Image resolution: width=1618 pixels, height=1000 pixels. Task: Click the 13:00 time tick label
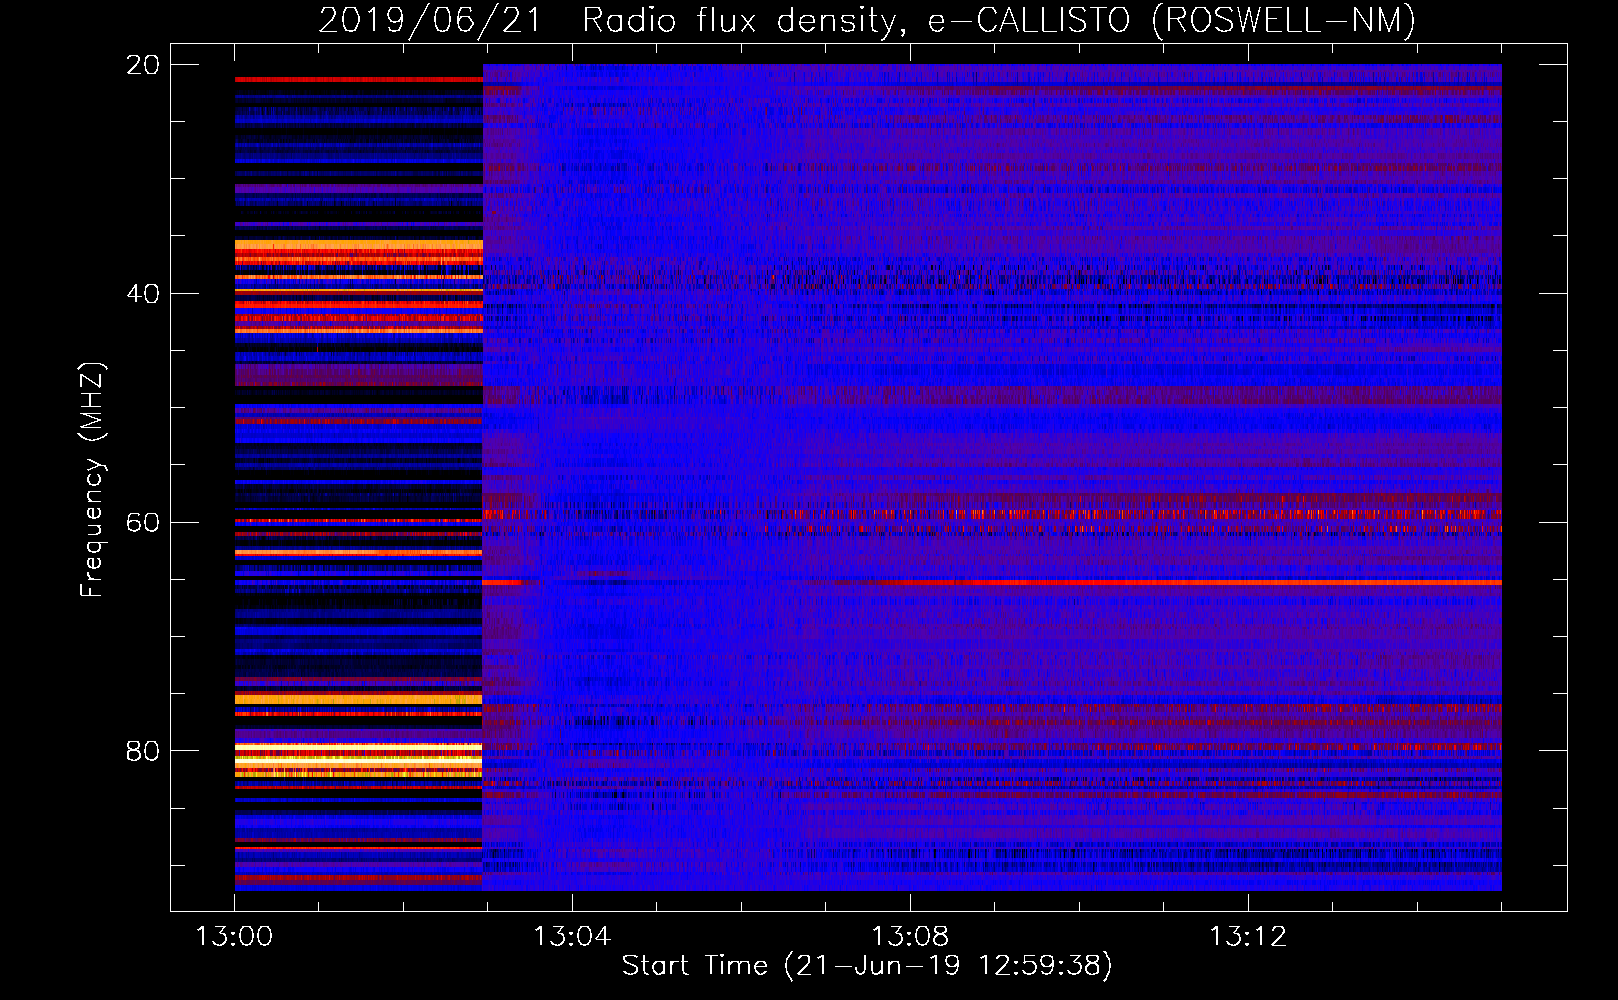pyautogui.click(x=234, y=937)
